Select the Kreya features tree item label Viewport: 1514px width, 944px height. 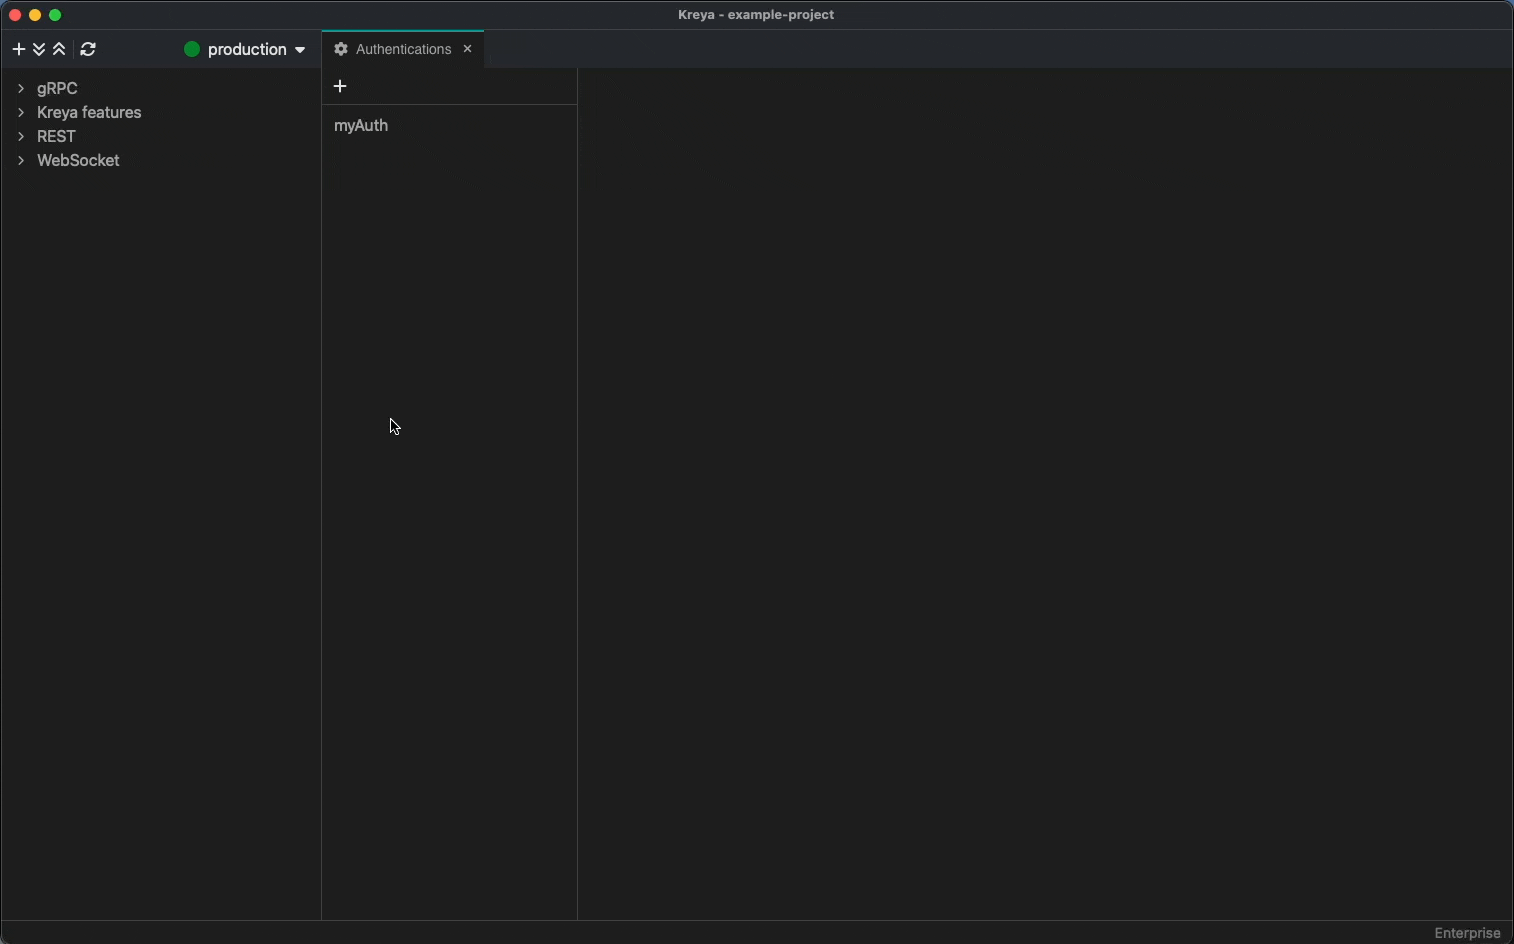pyautogui.click(x=89, y=112)
